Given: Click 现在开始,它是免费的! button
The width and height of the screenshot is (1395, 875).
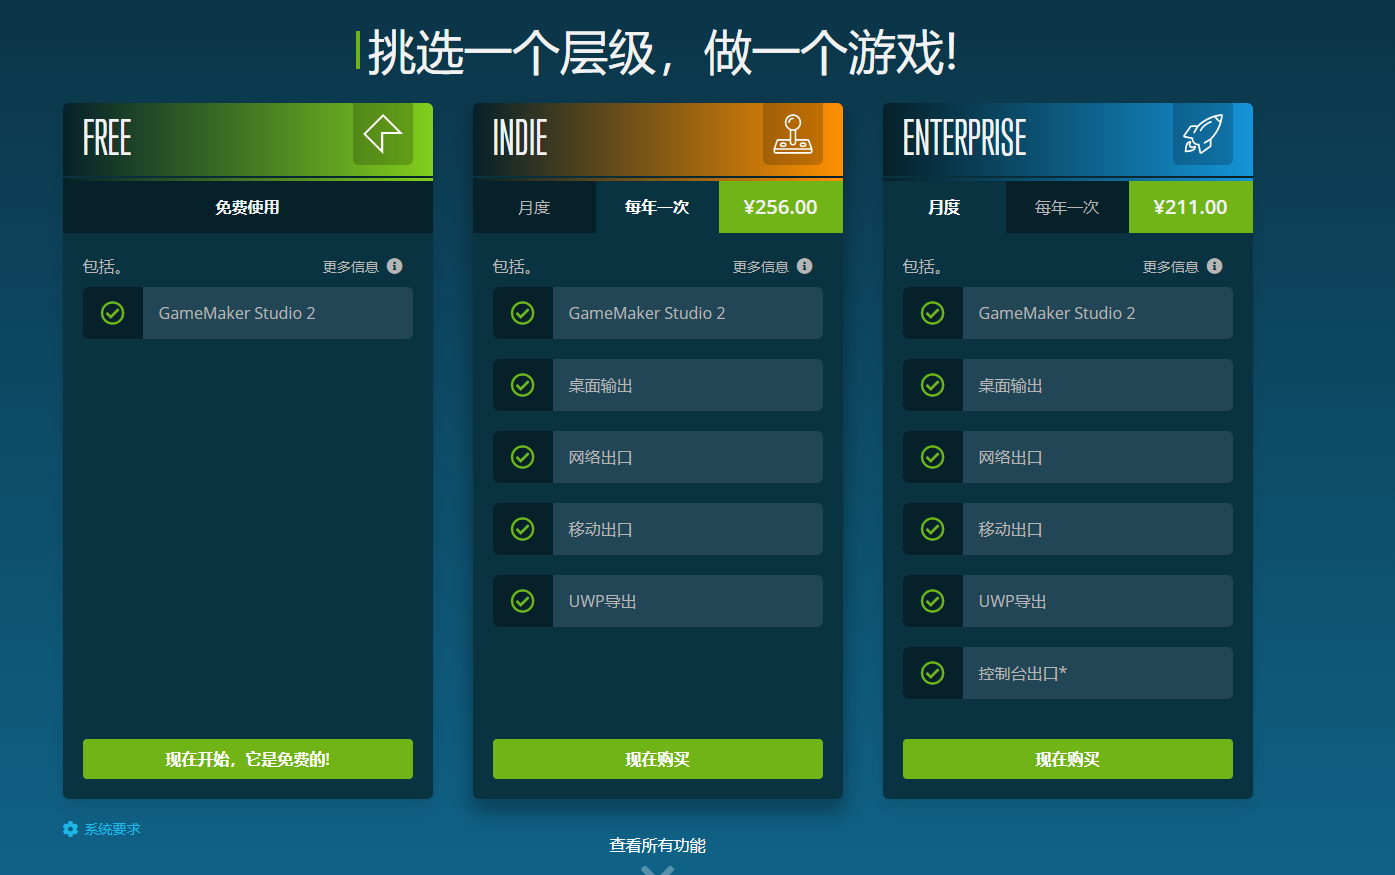Looking at the screenshot, I should [x=248, y=759].
